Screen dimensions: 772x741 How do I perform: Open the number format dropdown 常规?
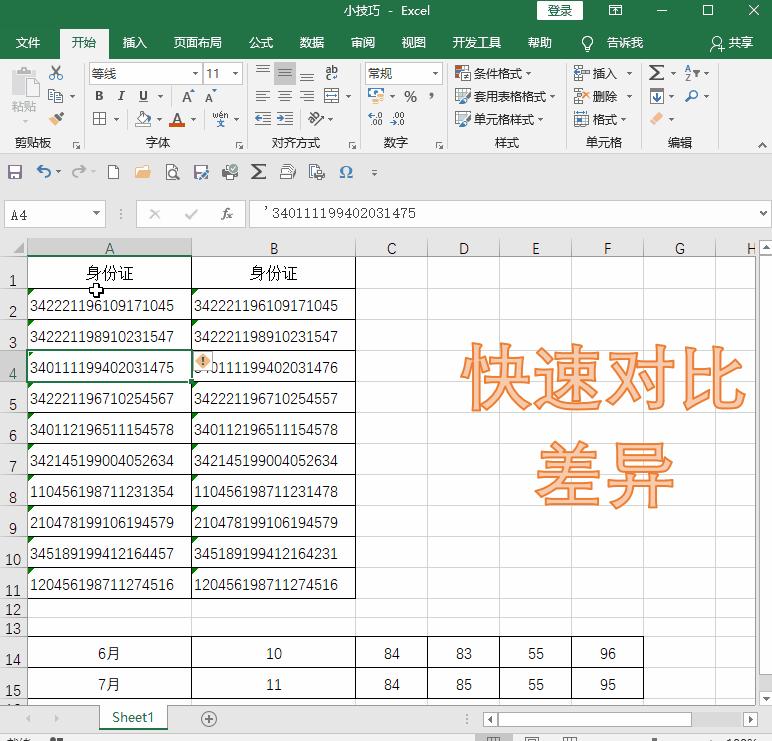pyautogui.click(x=435, y=74)
